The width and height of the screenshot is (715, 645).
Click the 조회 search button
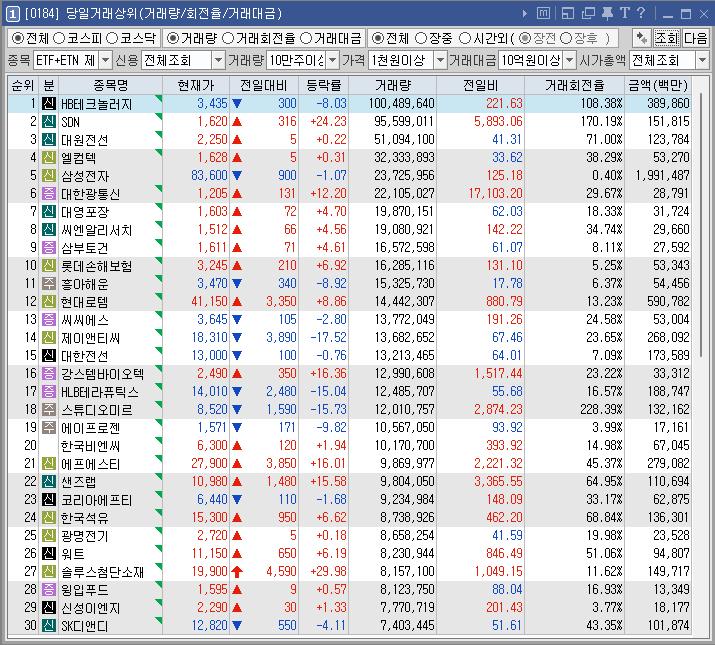tap(667, 38)
